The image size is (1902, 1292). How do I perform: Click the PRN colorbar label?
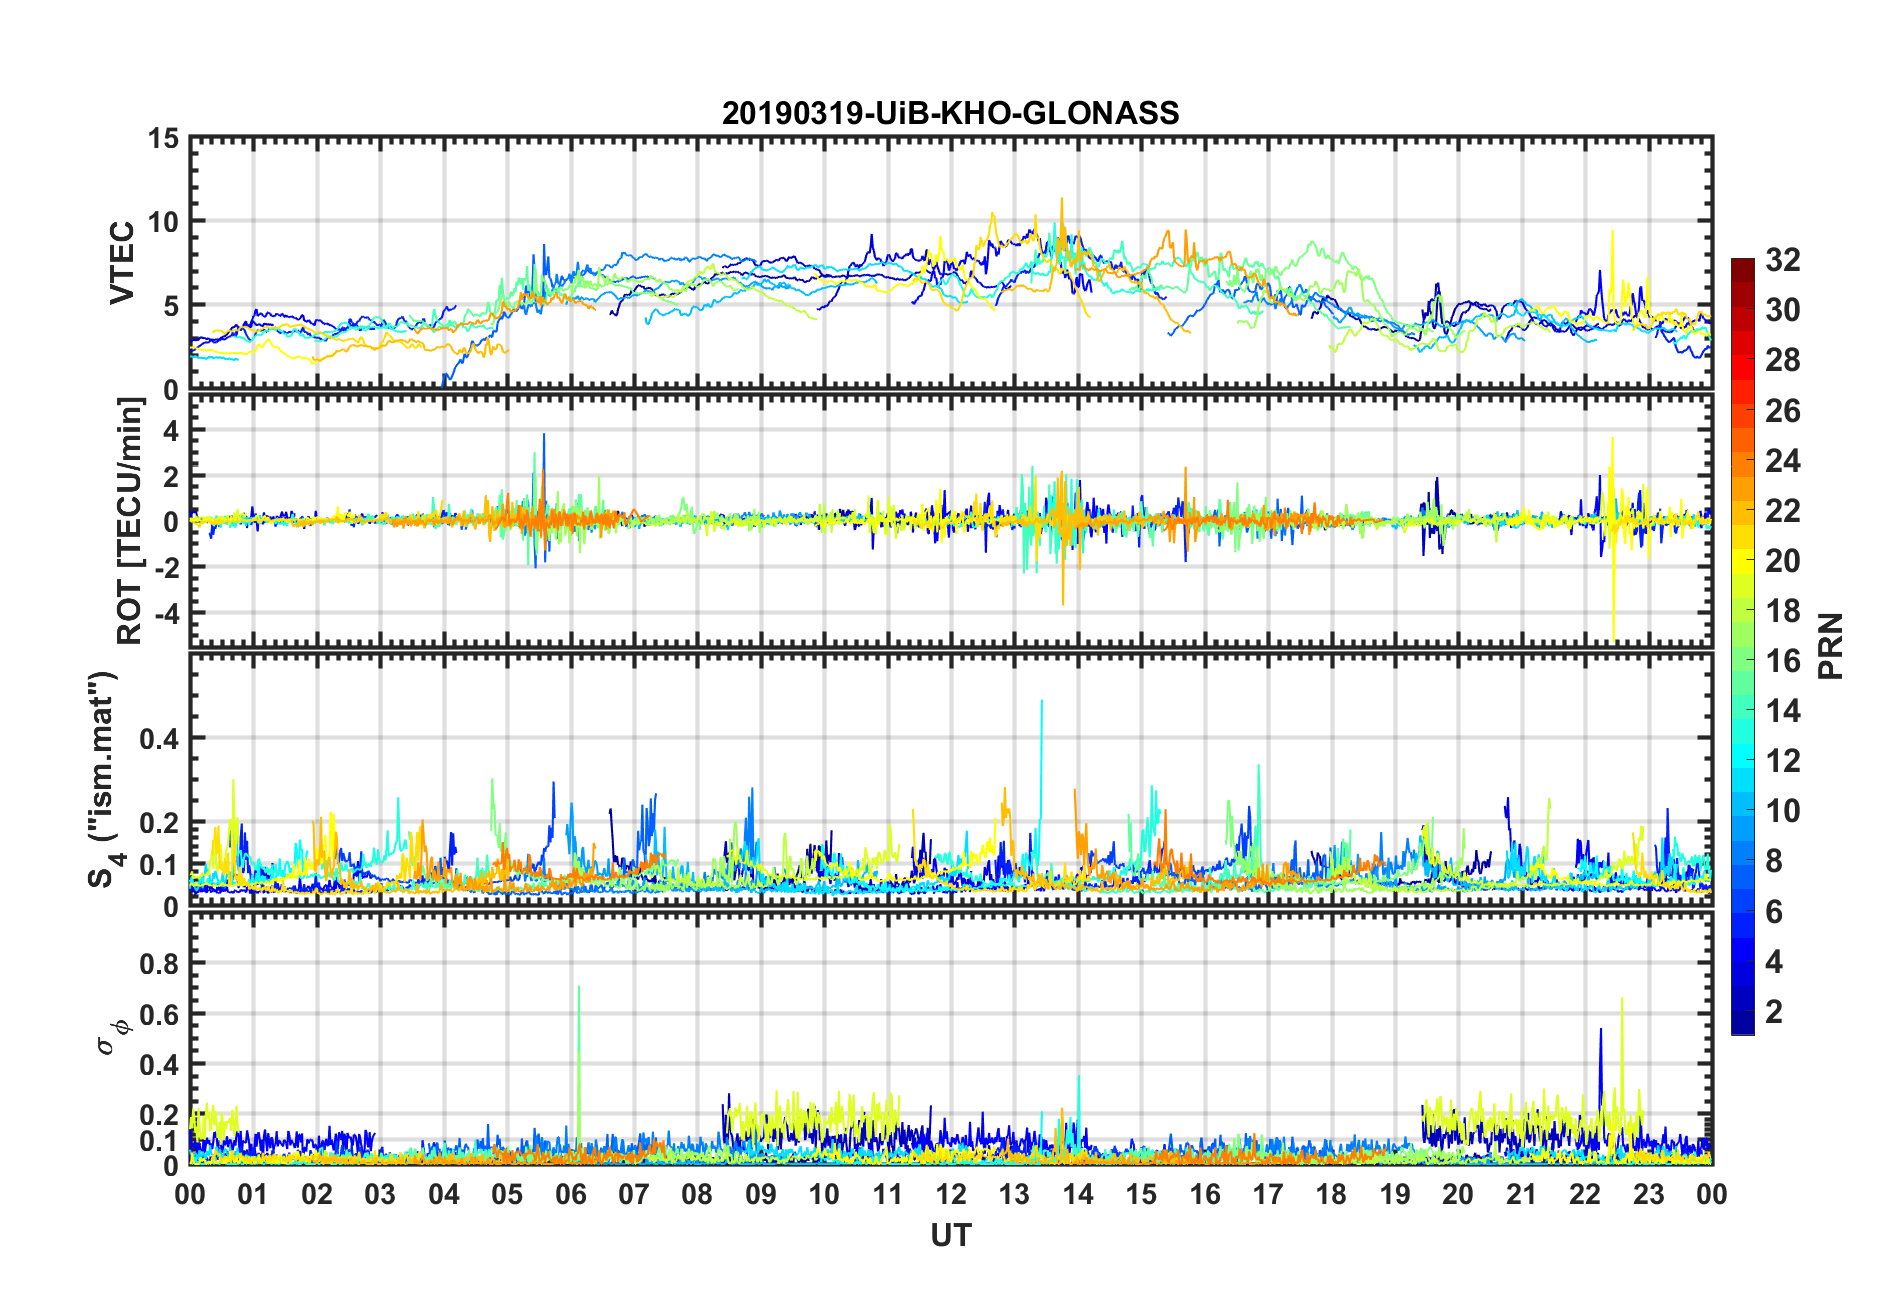(1830, 646)
